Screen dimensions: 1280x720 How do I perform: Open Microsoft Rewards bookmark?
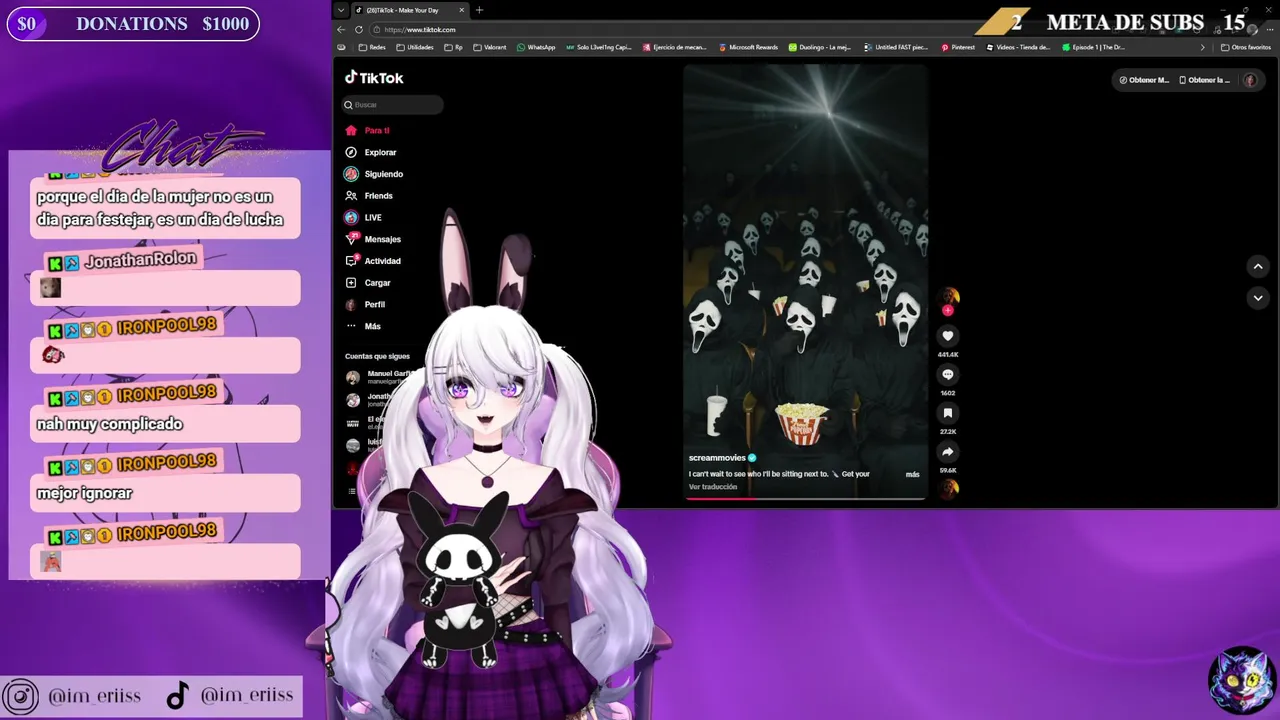[748, 47]
